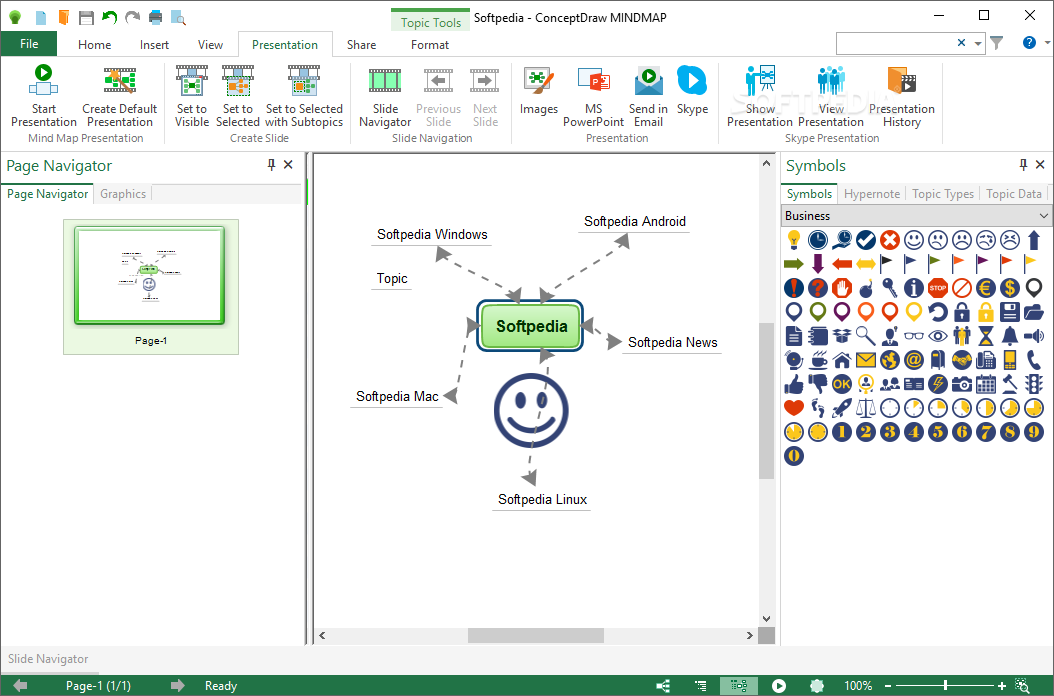This screenshot has height=696, width=1054.
Task: Click the Slide Navigator bottom panel label
Action: [x=48, y=659]
